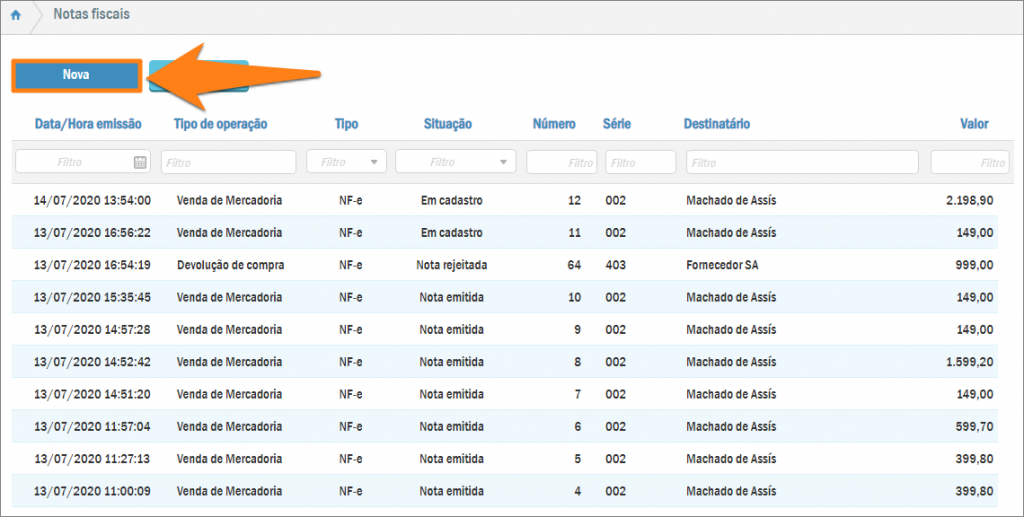
Task: Sort by Data/Hora emissão column header
Action: click(88, 124)
